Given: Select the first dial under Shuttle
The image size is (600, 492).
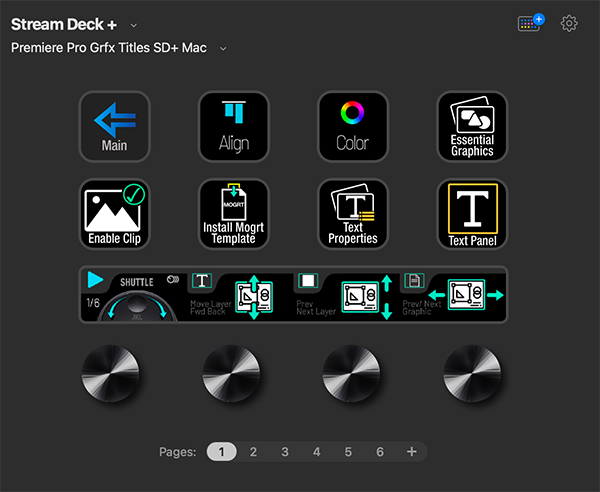Looking at the screenshot, I should (111, 373).
